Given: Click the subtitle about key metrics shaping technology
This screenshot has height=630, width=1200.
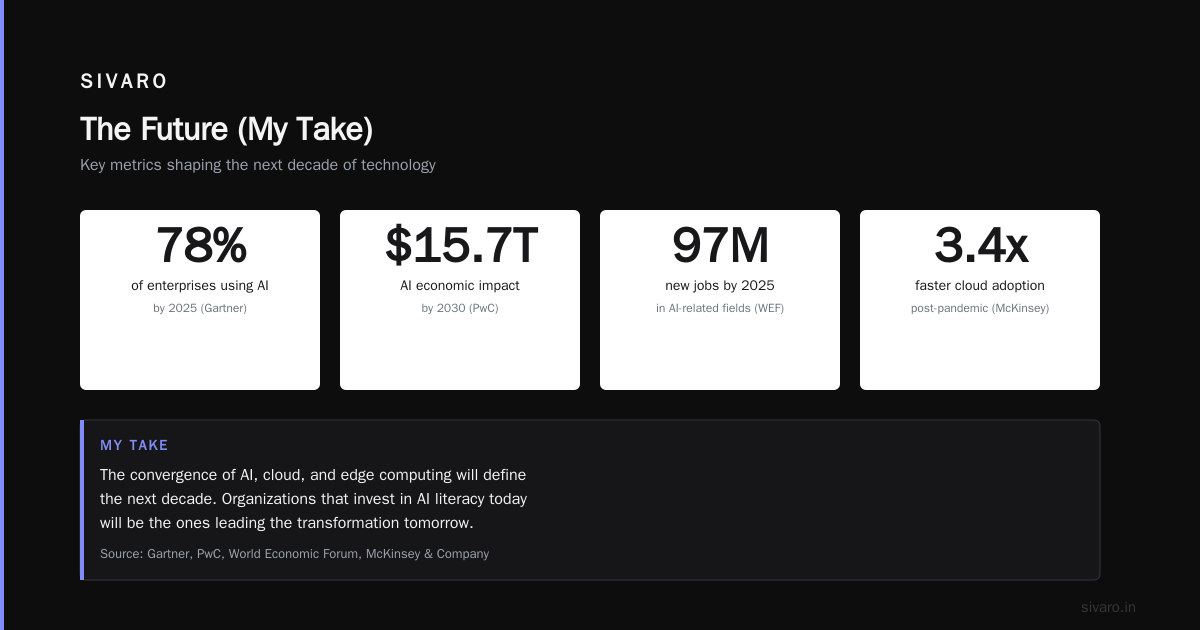Looking at the screenshot, I should (x=258, y=165).
